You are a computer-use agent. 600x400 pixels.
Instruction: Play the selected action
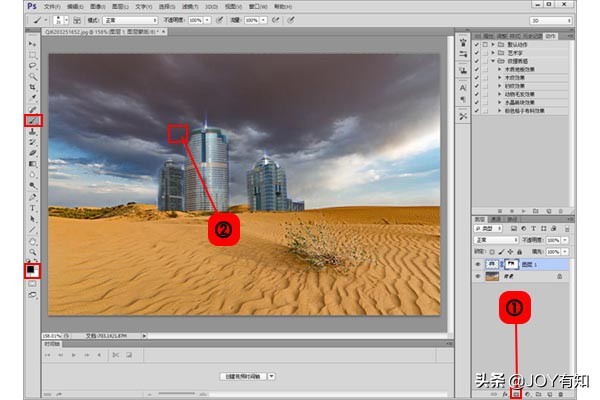pyautogui.click(x=523, y=211)
